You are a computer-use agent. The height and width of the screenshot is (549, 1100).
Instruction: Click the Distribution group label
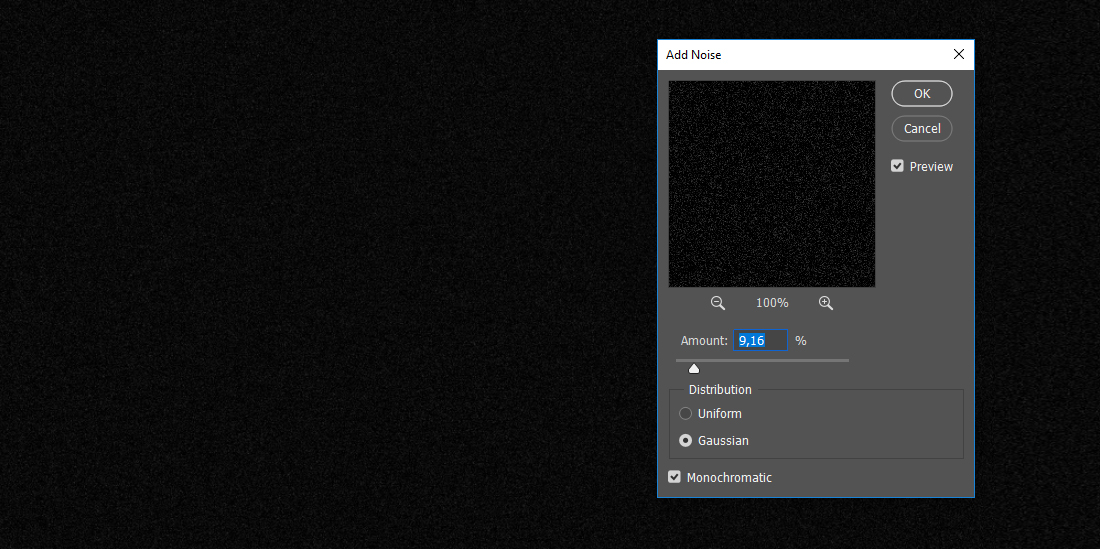point(720,390)
